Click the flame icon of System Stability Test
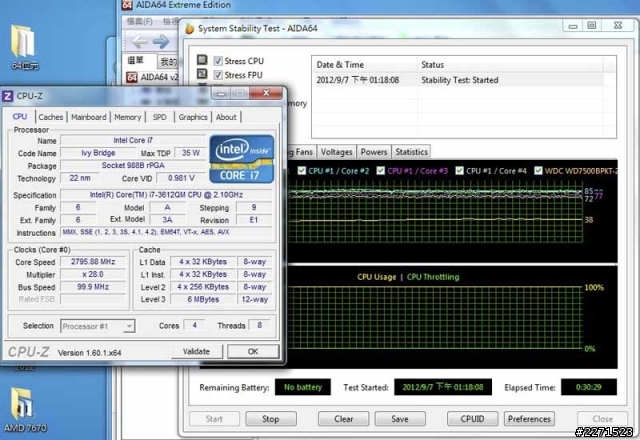Screen dimensions: 640x440 (x=189, y=29)
